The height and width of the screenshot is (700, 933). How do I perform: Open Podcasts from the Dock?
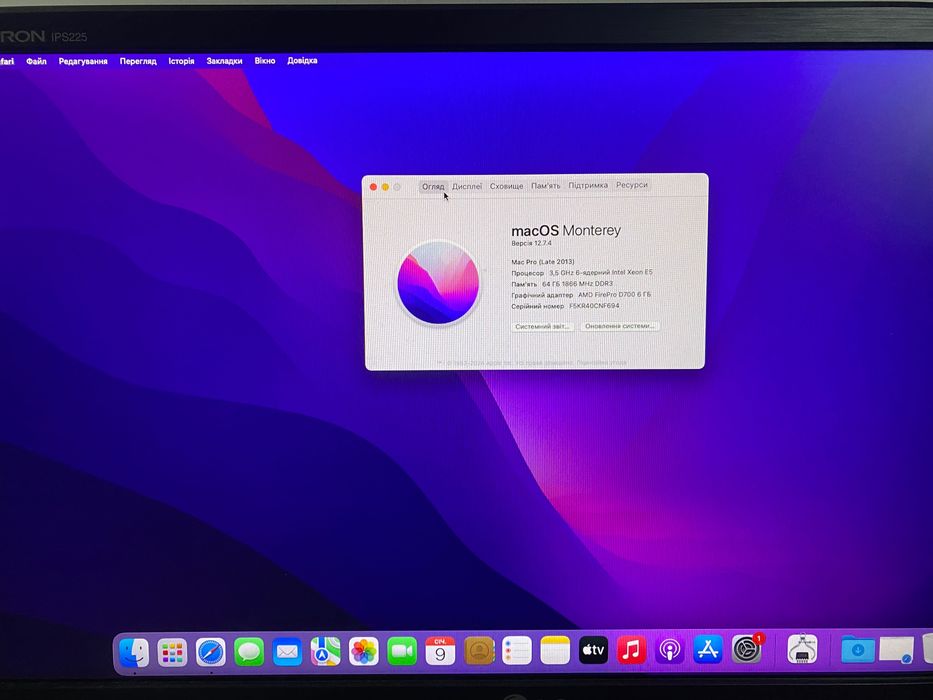[x=669, y=650]
